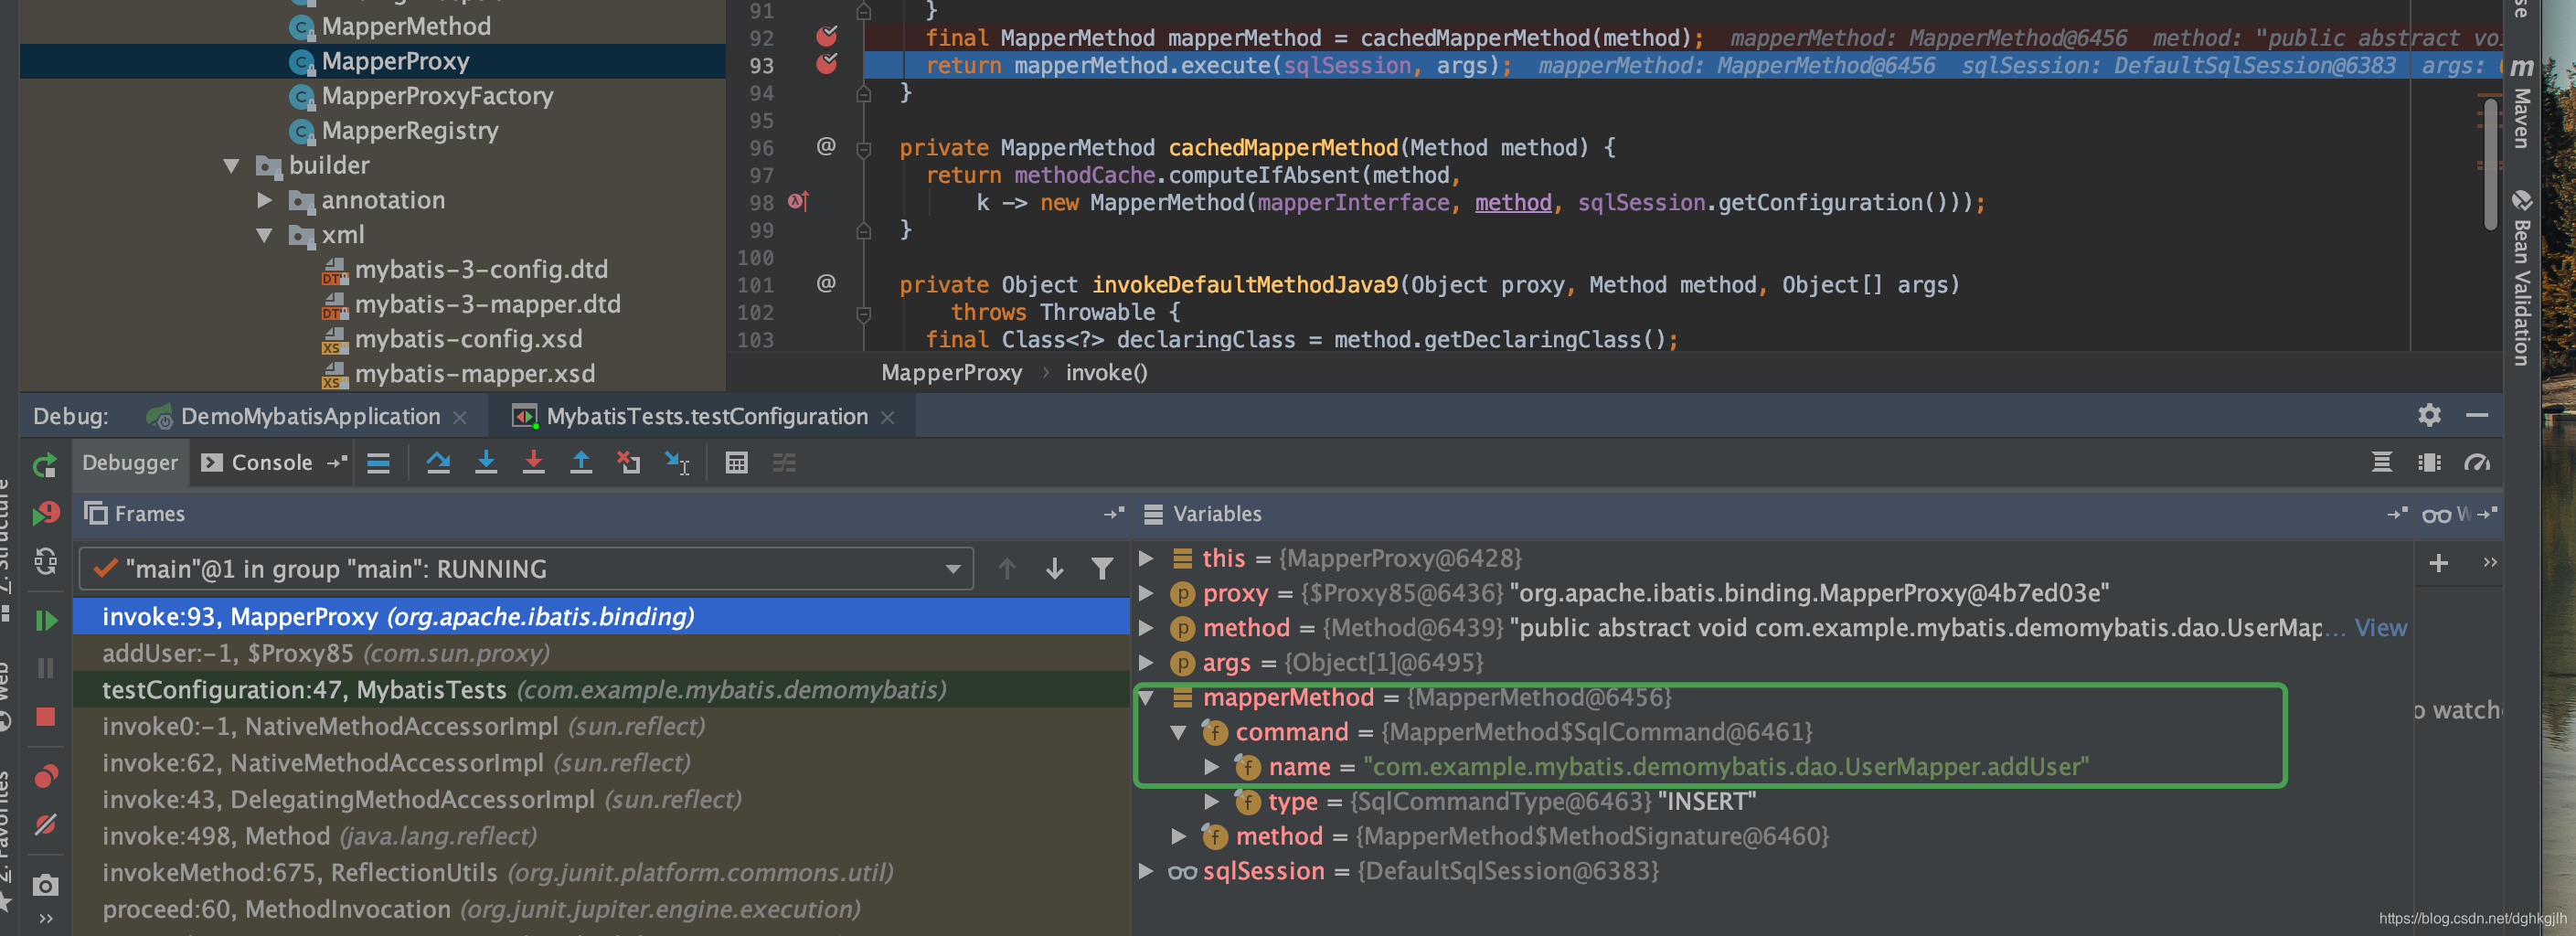Select the addUser:-1 $Proxy85 frame
Viewport: 2576px width, 936px height.
(601, 654)
